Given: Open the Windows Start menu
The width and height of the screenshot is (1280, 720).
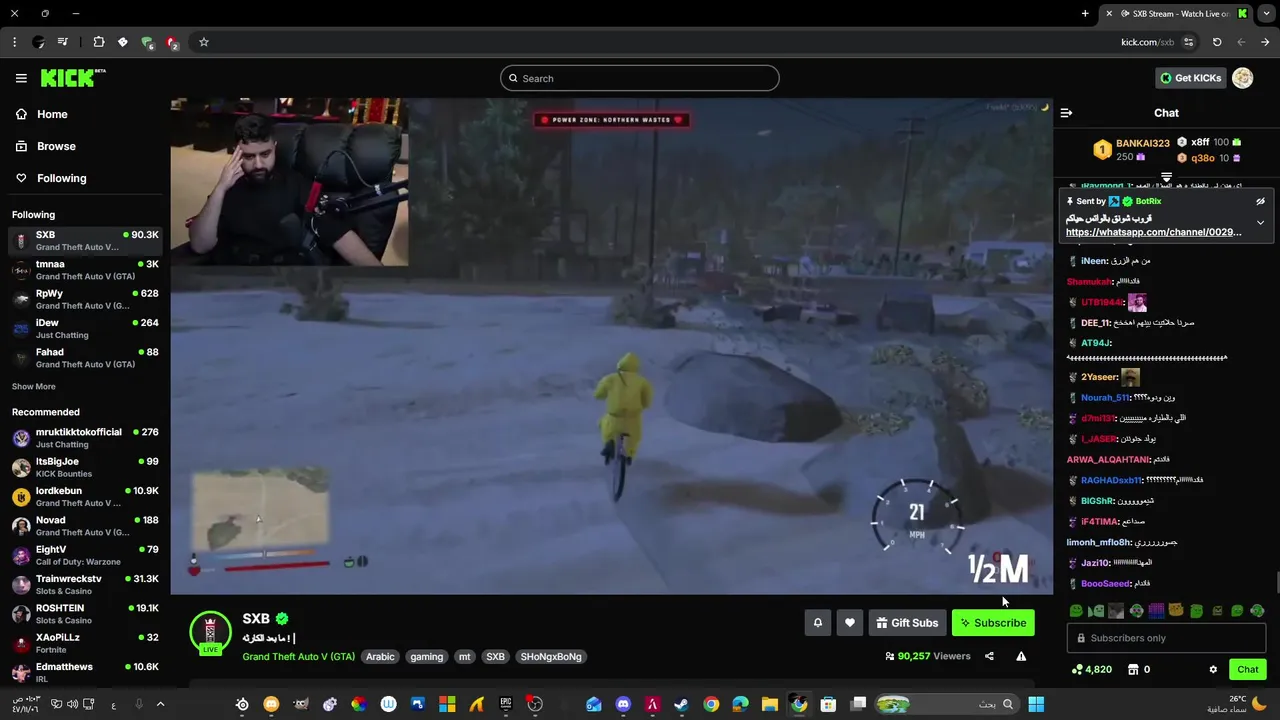Looking at the screenshot, I should tap(1036, 704).
